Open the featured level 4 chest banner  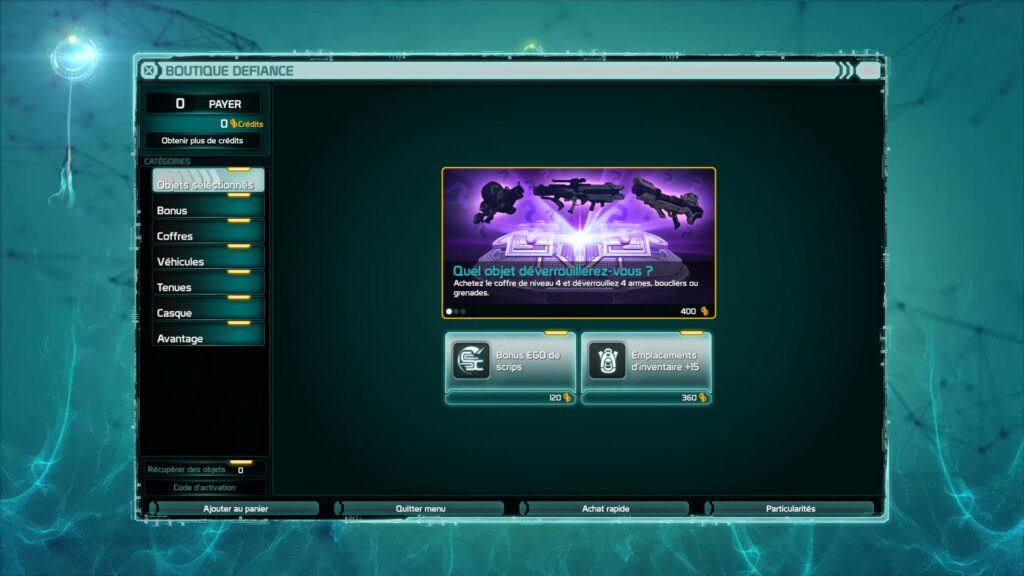(579, 243)
